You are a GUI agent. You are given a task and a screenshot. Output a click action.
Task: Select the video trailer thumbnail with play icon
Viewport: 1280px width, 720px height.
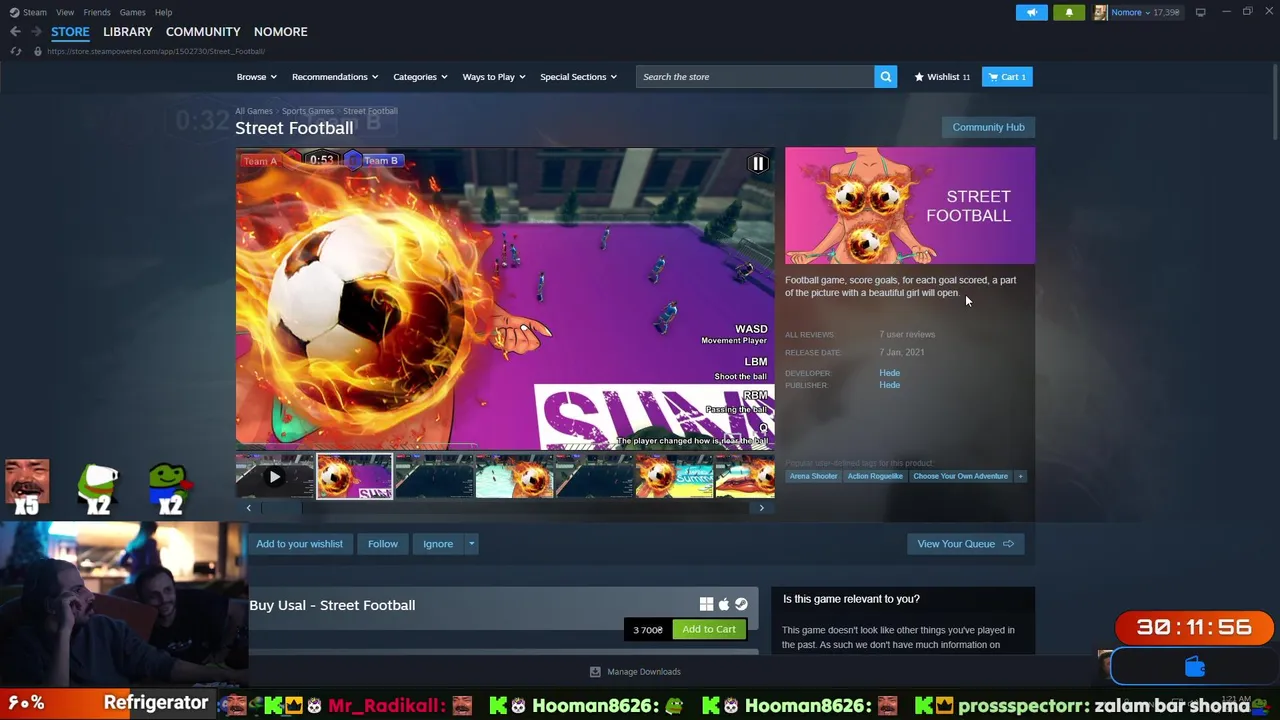click(275, 477)
